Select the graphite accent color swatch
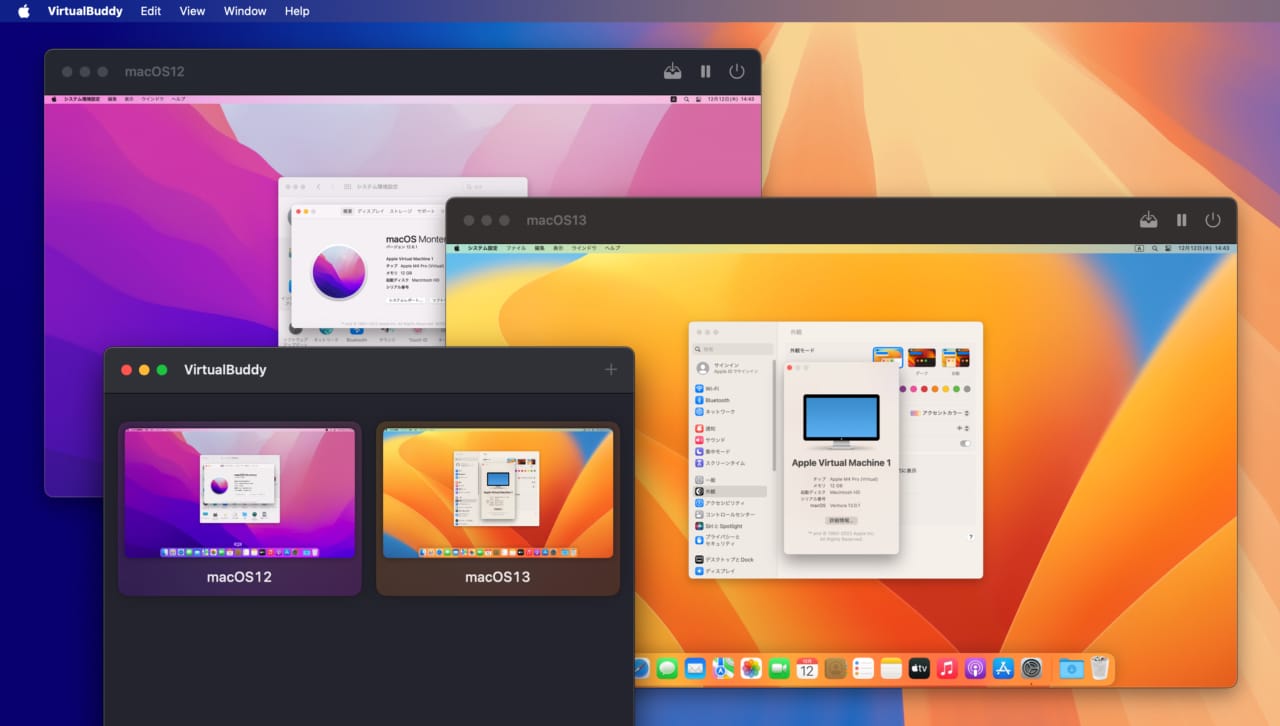Screen dimensions: 1280x726 pyautogui.click(x=967, y=389)
